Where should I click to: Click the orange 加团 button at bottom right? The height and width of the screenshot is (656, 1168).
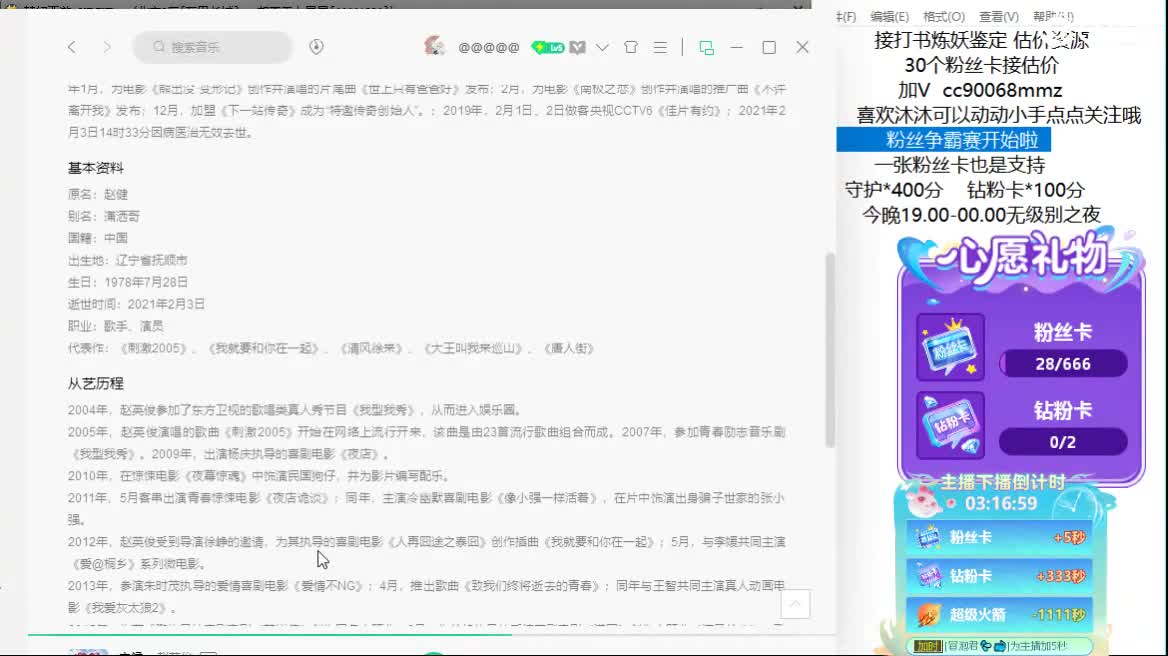[x=928, y=644]
